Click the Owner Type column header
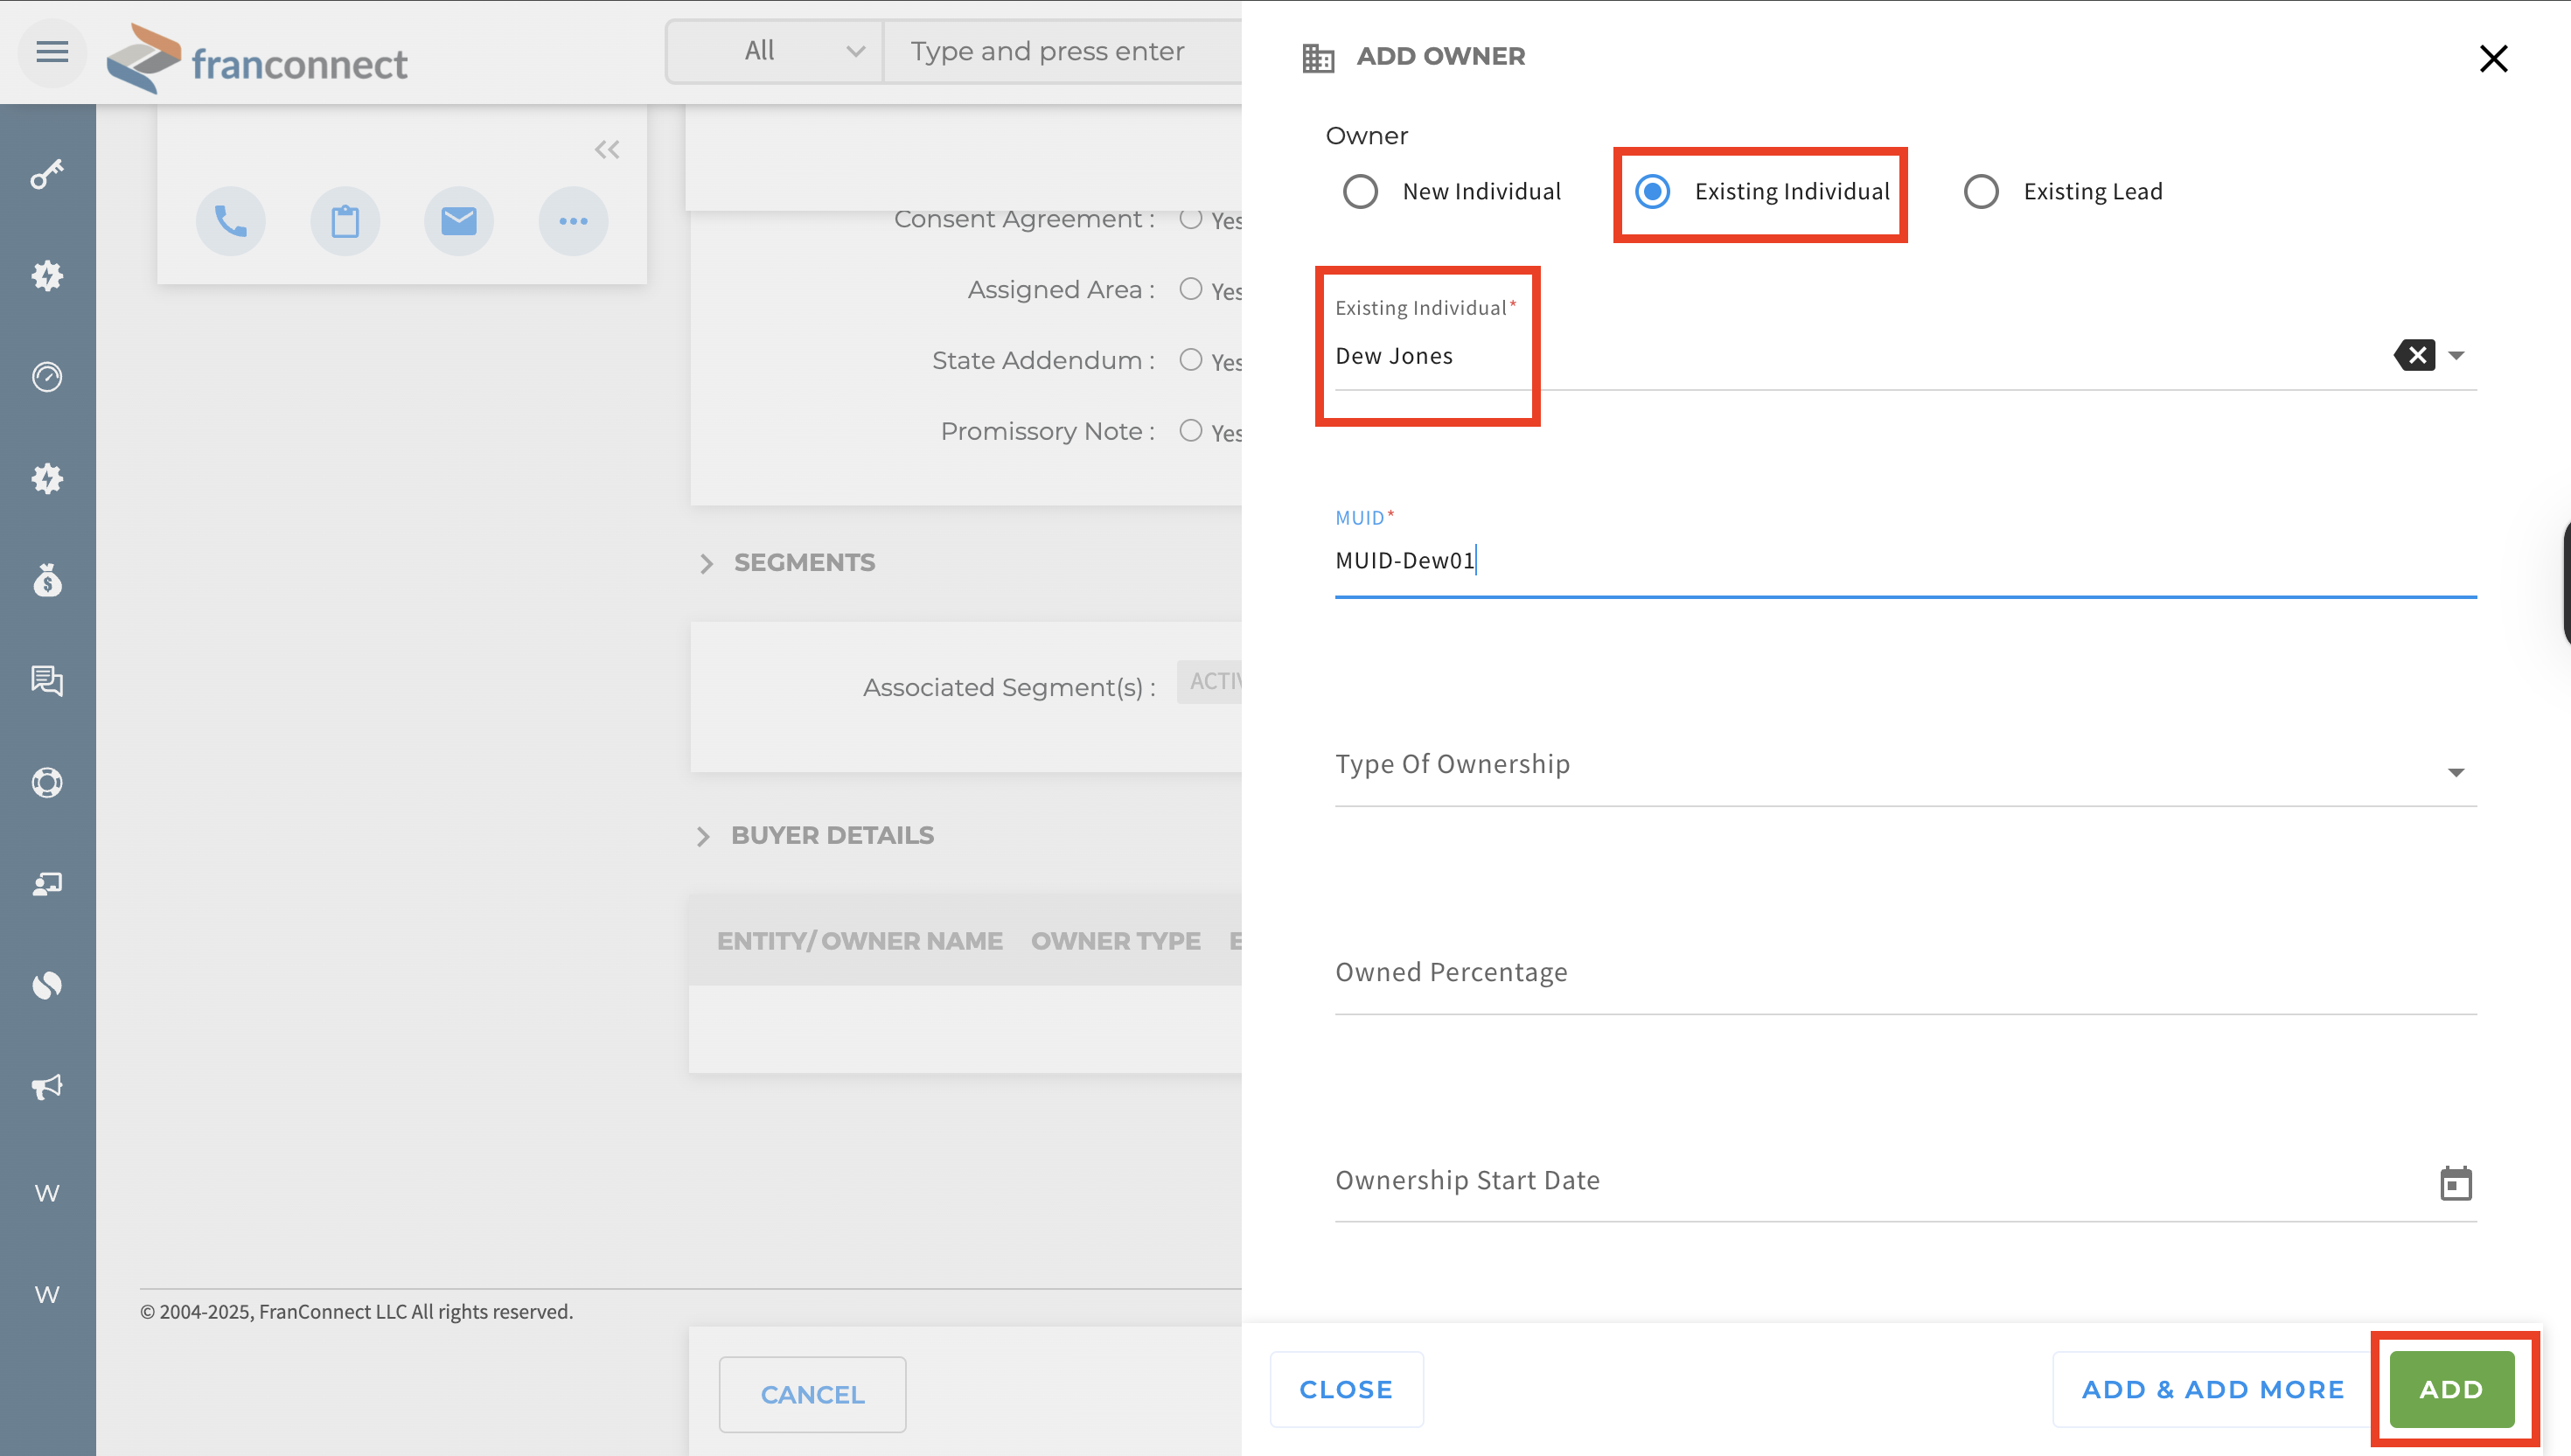The width and height of the screenshot is (2571, 1456). point(1115,941)
